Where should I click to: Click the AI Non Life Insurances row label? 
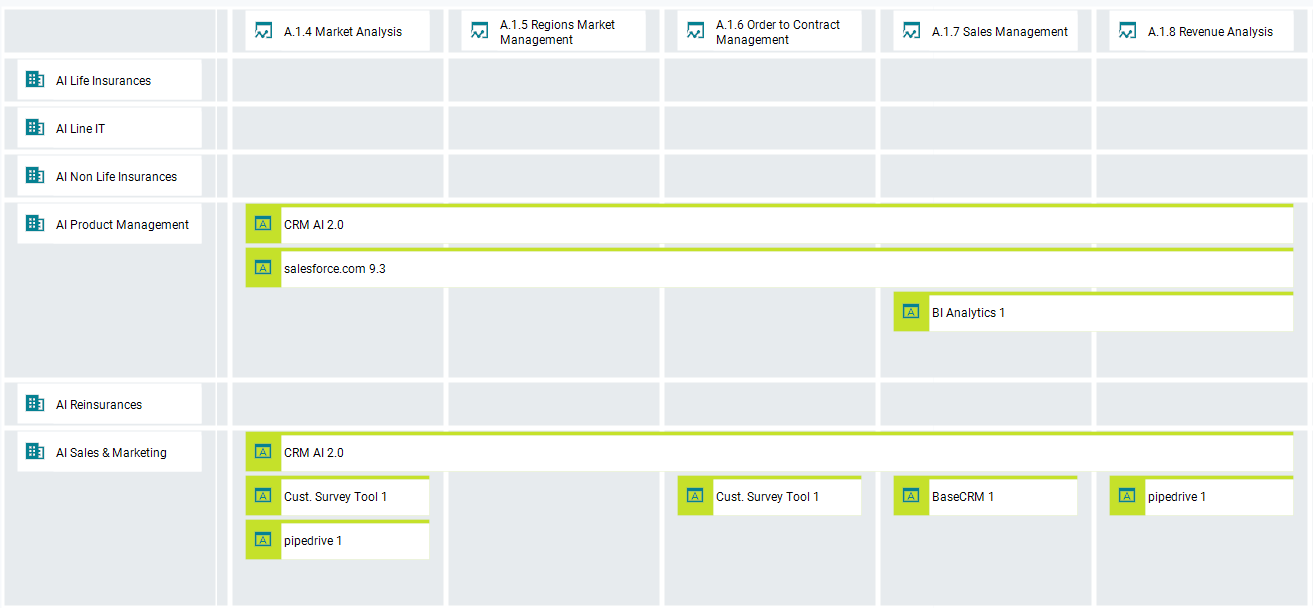coord(108,175)
